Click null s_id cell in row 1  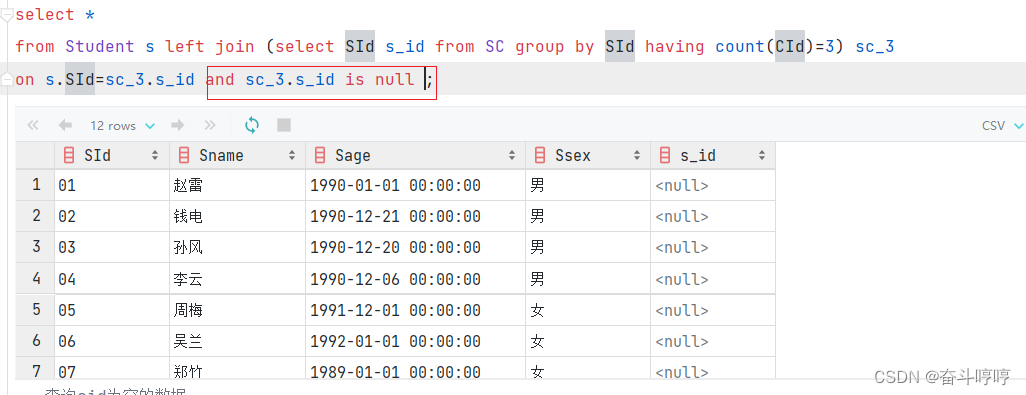(713, 185)
